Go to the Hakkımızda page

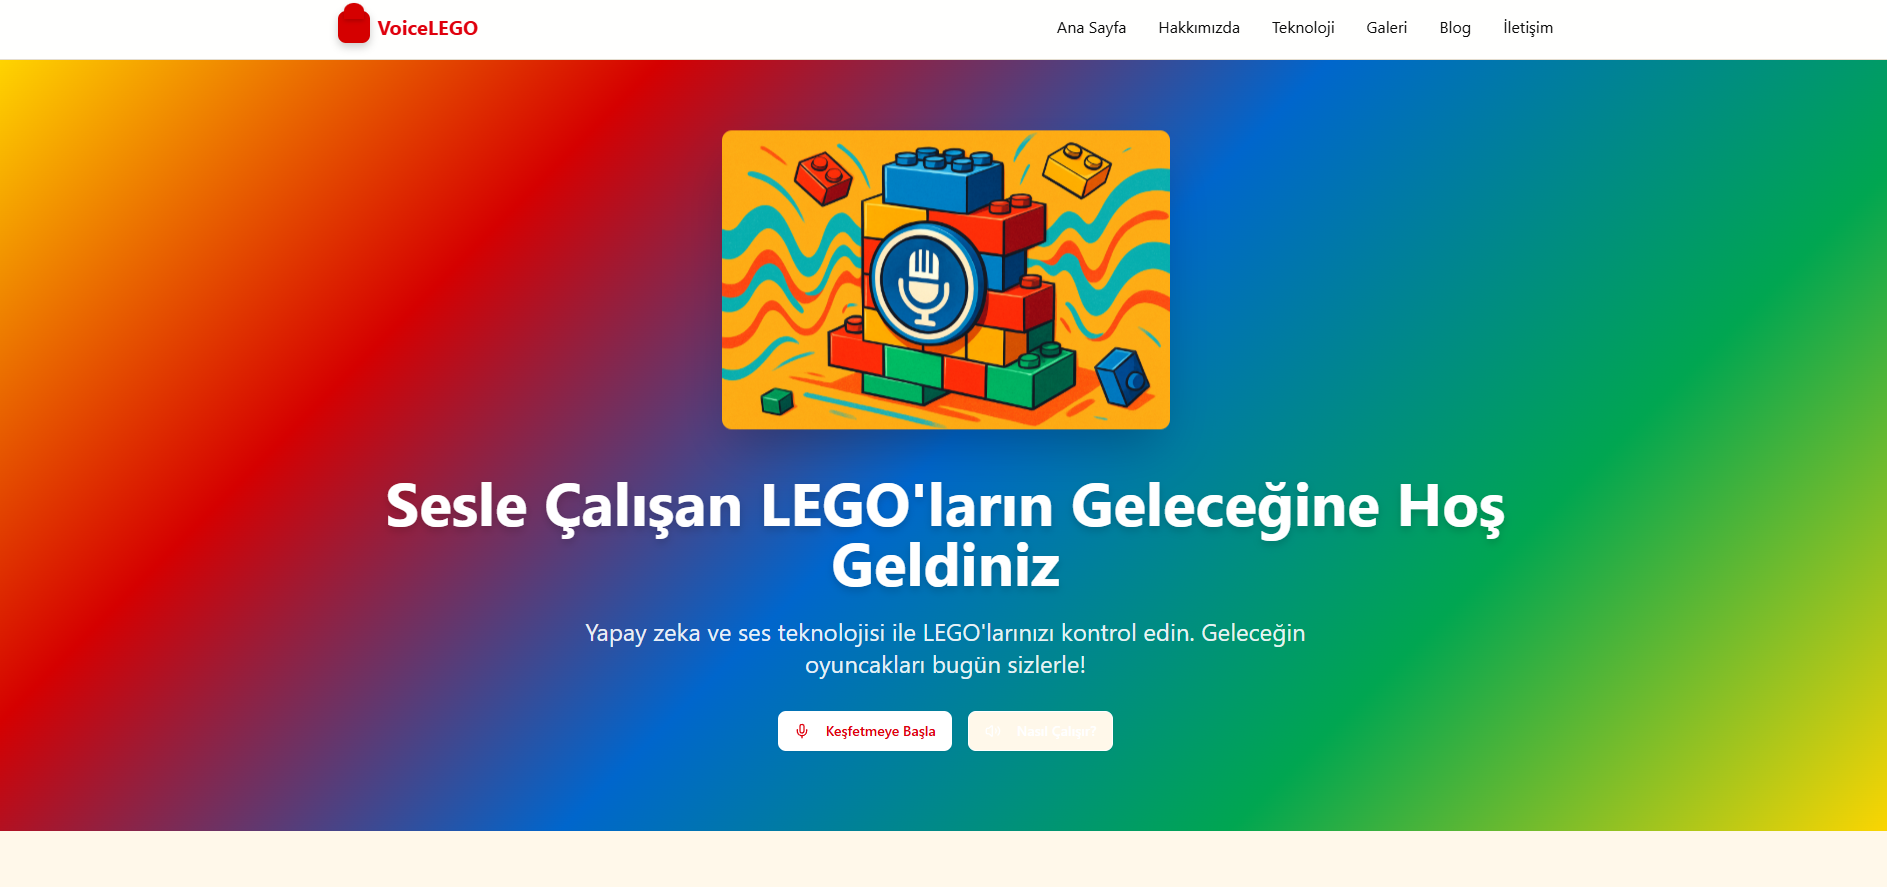coord(1199,28)
